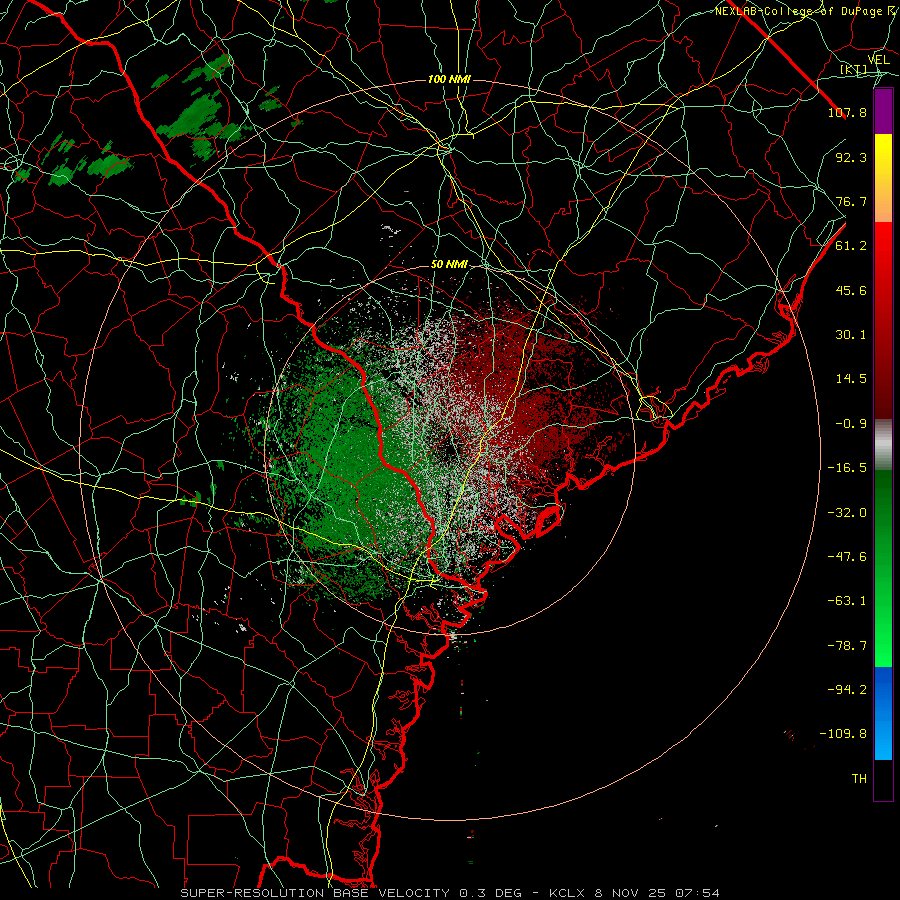This screenshot has width=900, height=900.
Task: Click the Super-Resolution Base Velocity caption at bottom
Action: click(x=450, y=893)
